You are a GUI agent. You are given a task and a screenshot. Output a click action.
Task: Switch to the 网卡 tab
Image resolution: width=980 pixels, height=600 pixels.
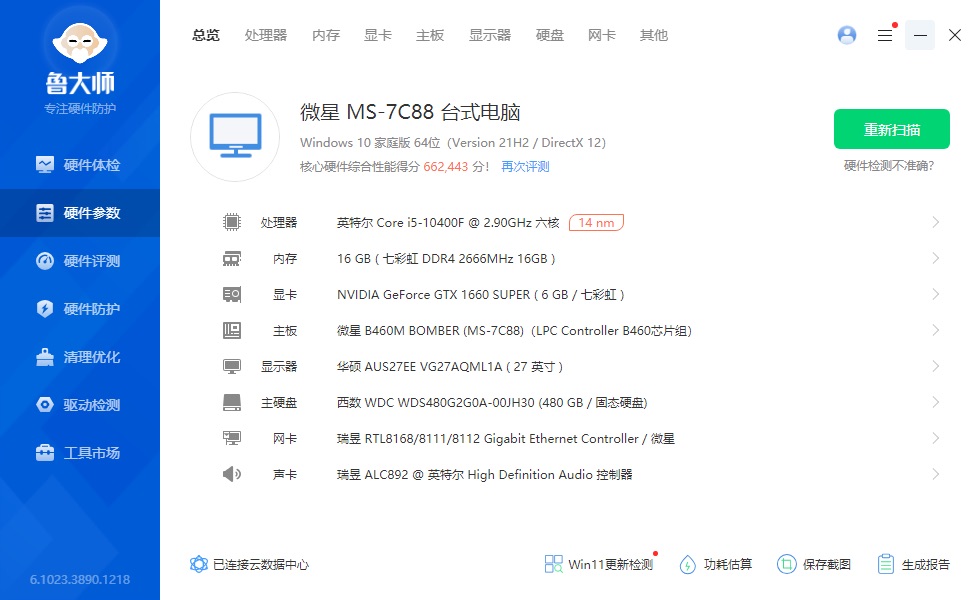[602, 36]
